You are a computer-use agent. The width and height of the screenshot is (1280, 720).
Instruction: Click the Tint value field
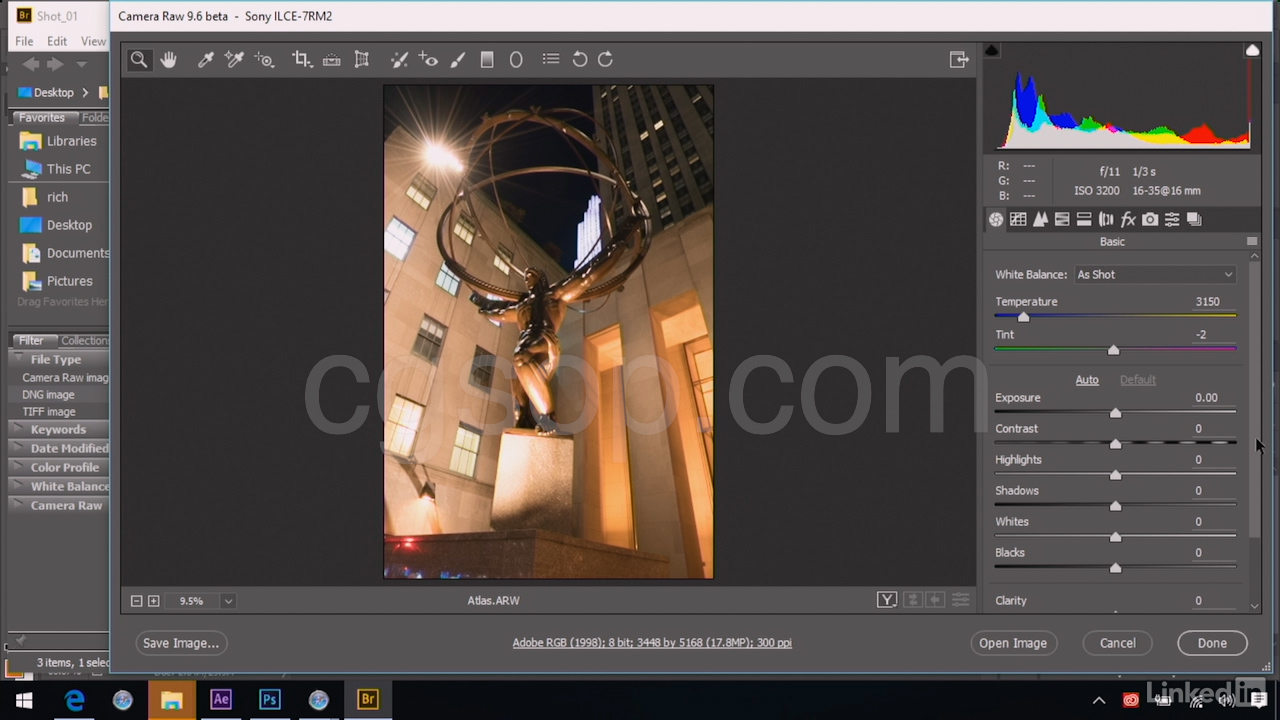tap(1201, 335)
